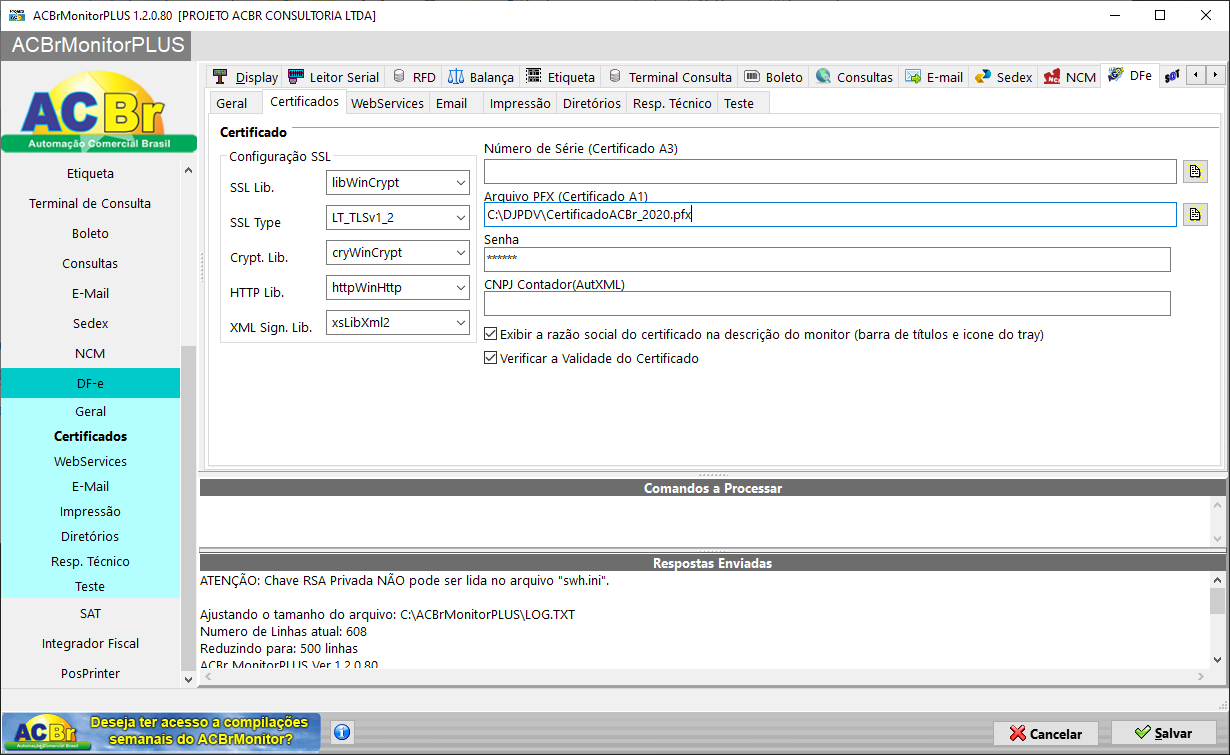
Task: Select E-Mail under Consultas in the sidebar
Action: point(90,293)
